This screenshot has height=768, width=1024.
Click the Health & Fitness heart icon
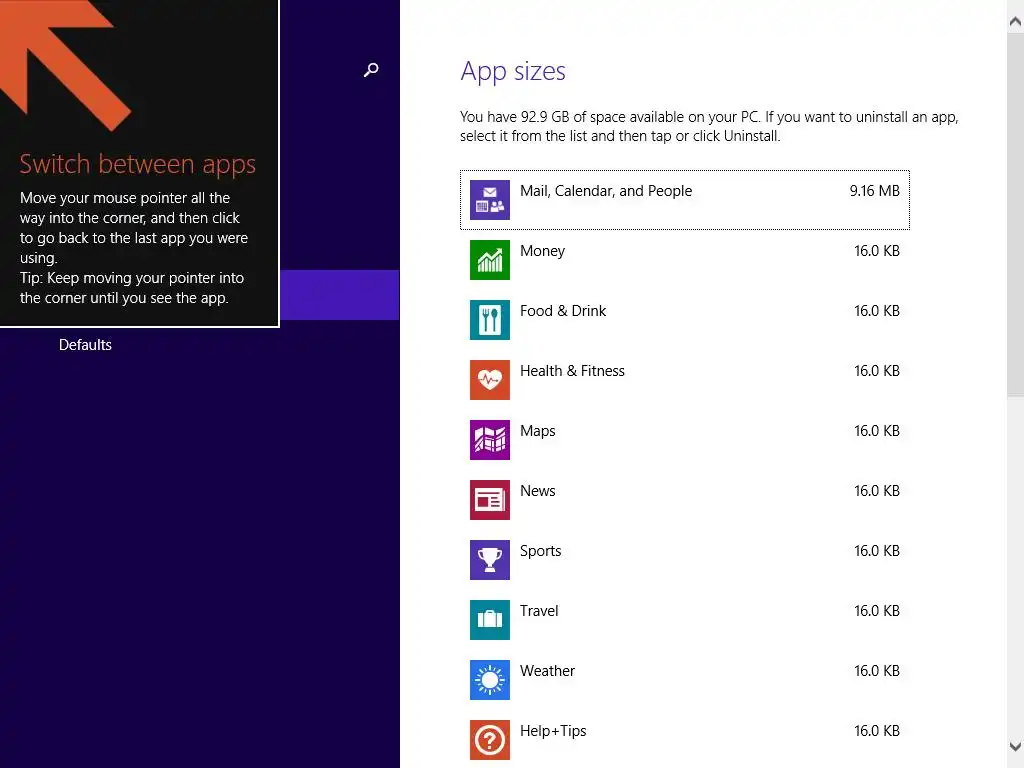coord(490,380)
